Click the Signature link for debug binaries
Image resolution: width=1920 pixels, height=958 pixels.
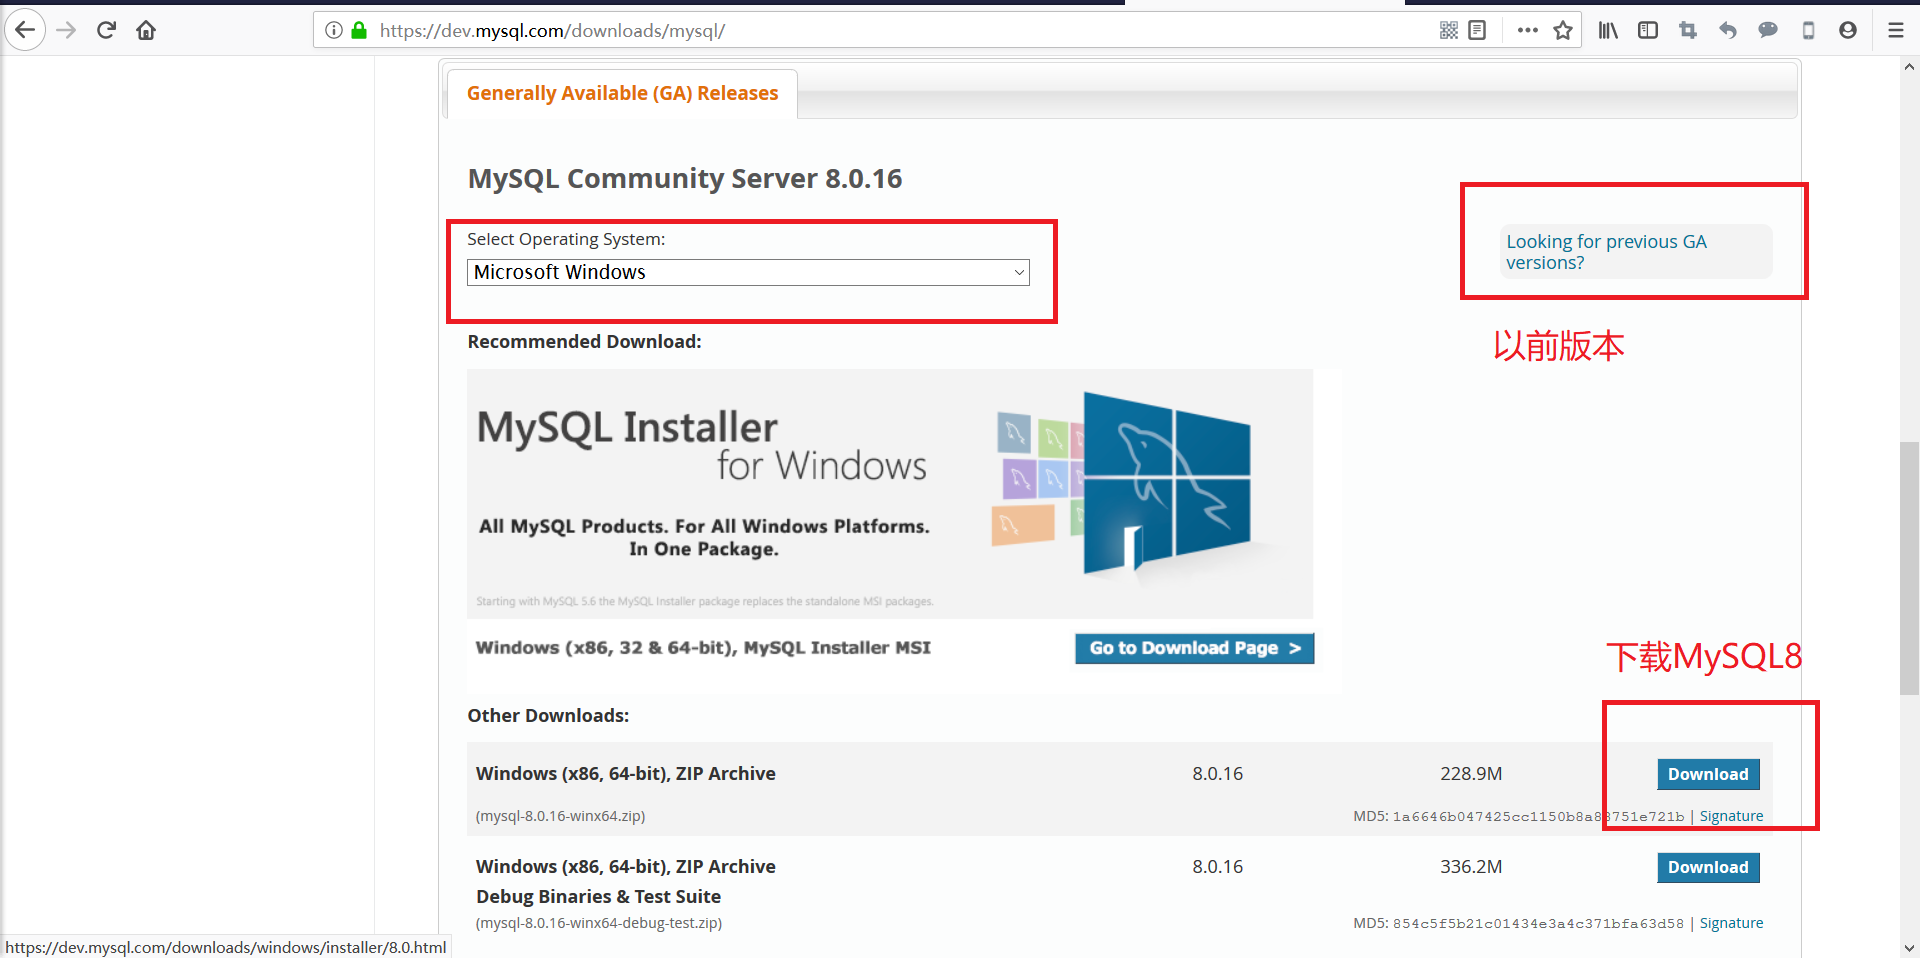(1731, 922)
